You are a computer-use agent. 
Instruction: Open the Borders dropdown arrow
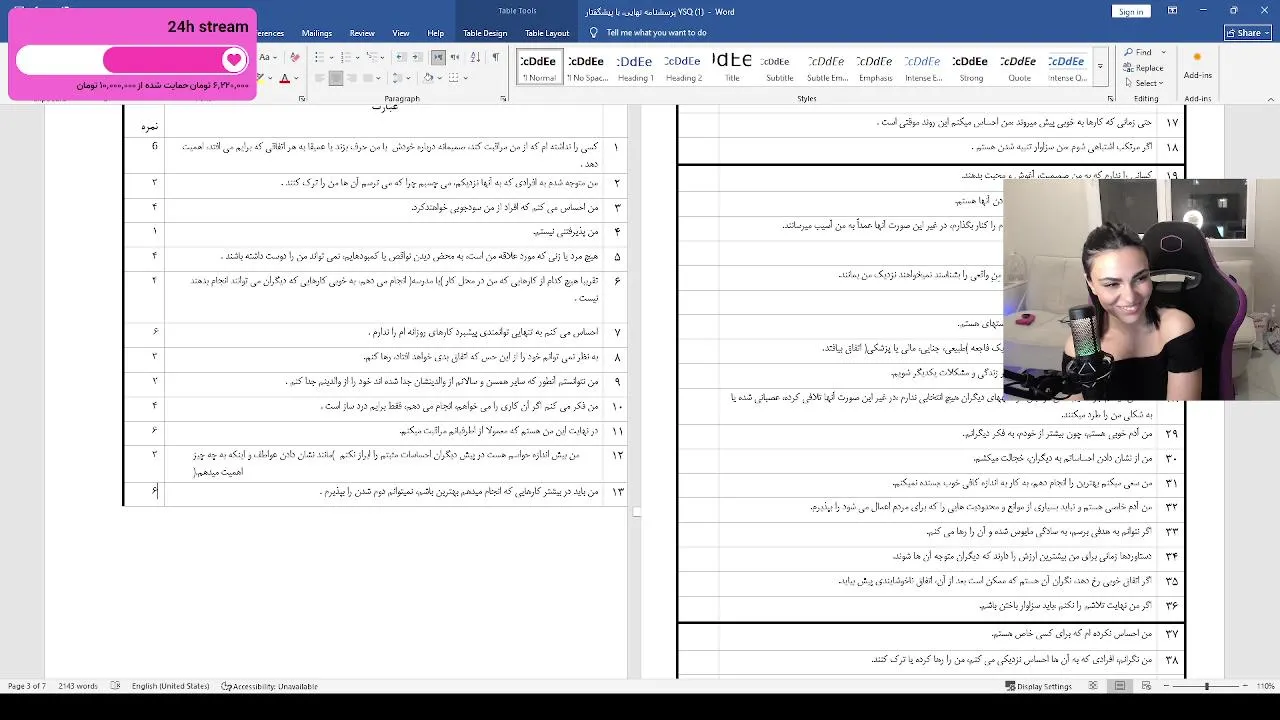(x=466, y=78)
